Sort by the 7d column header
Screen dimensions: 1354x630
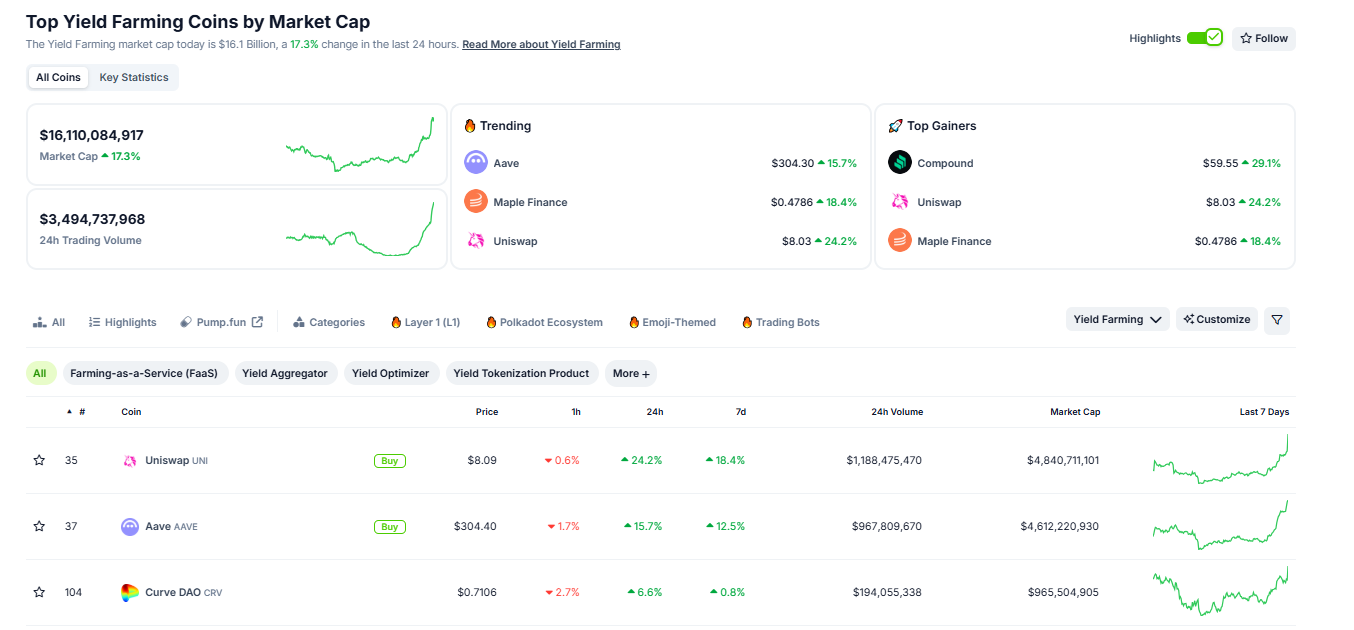coord(741,412)
